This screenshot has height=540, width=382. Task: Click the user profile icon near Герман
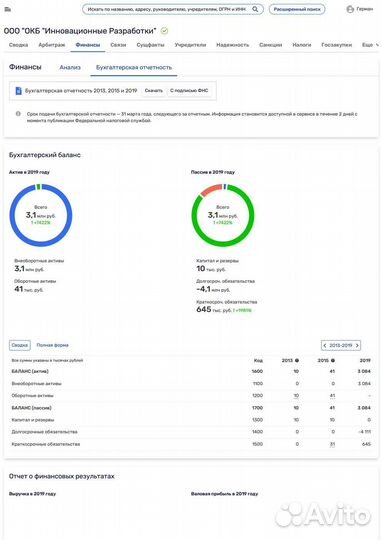click(x=350, y=9)
